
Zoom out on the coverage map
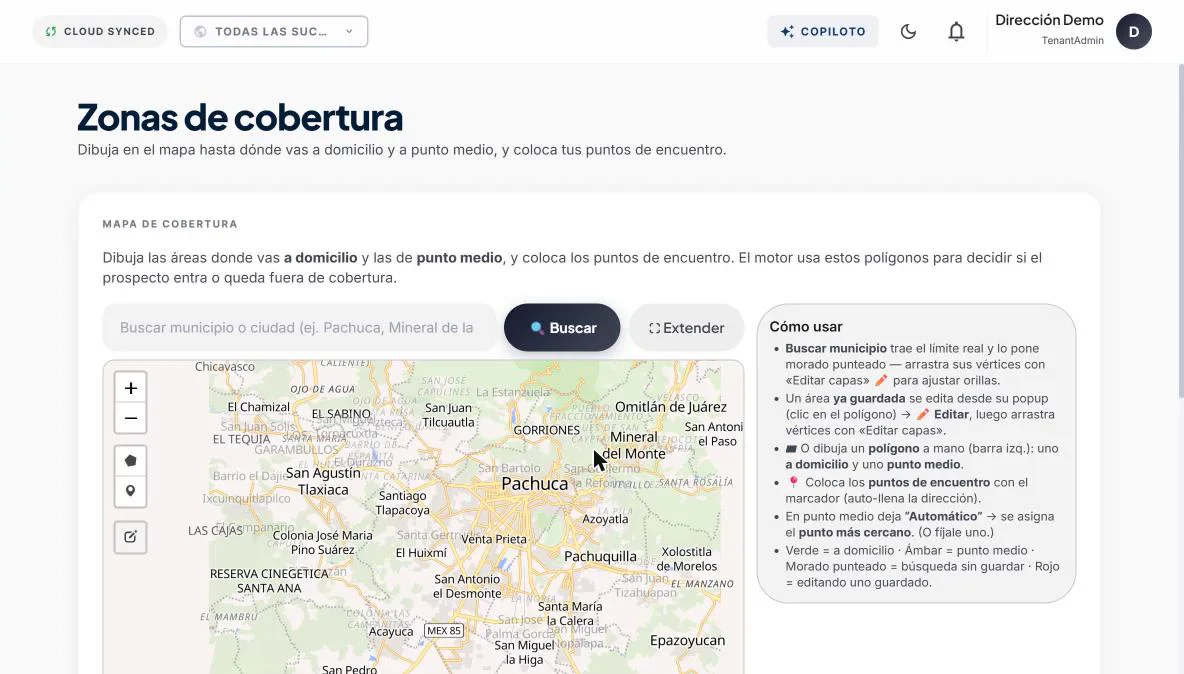click(131, 418)
